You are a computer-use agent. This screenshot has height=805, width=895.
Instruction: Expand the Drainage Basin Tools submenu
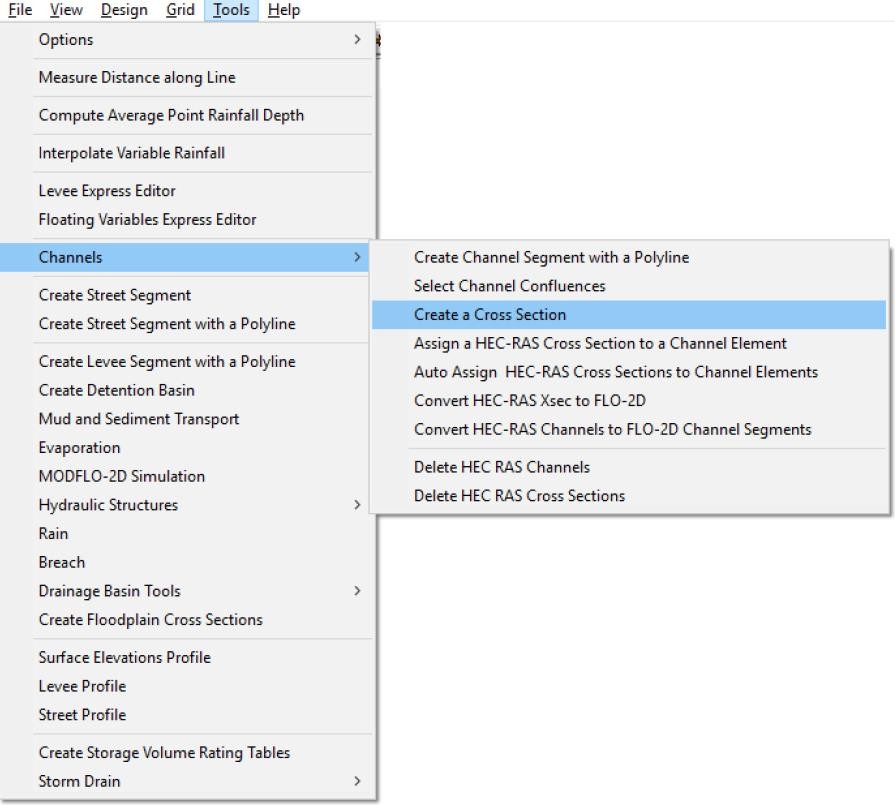pos(357,591)
